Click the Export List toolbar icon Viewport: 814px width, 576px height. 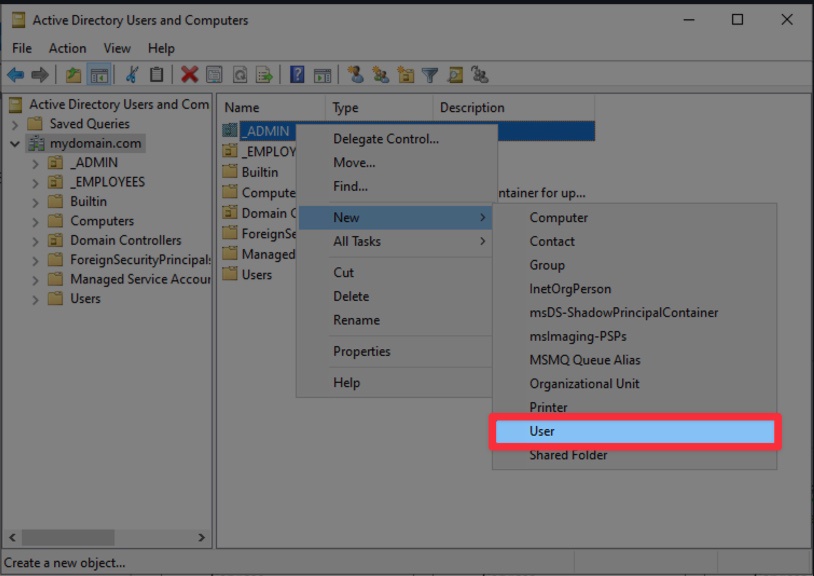[264, 75]
